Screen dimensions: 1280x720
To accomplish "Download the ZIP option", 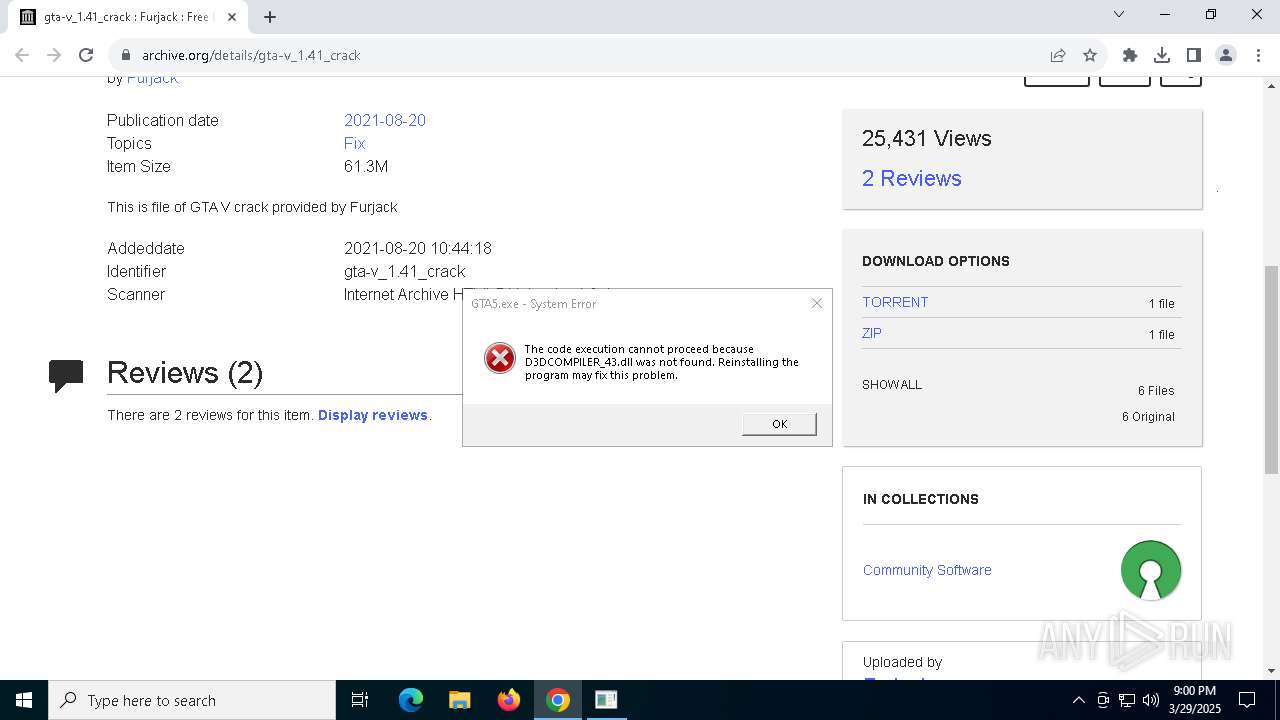I will tap(872, 333).
